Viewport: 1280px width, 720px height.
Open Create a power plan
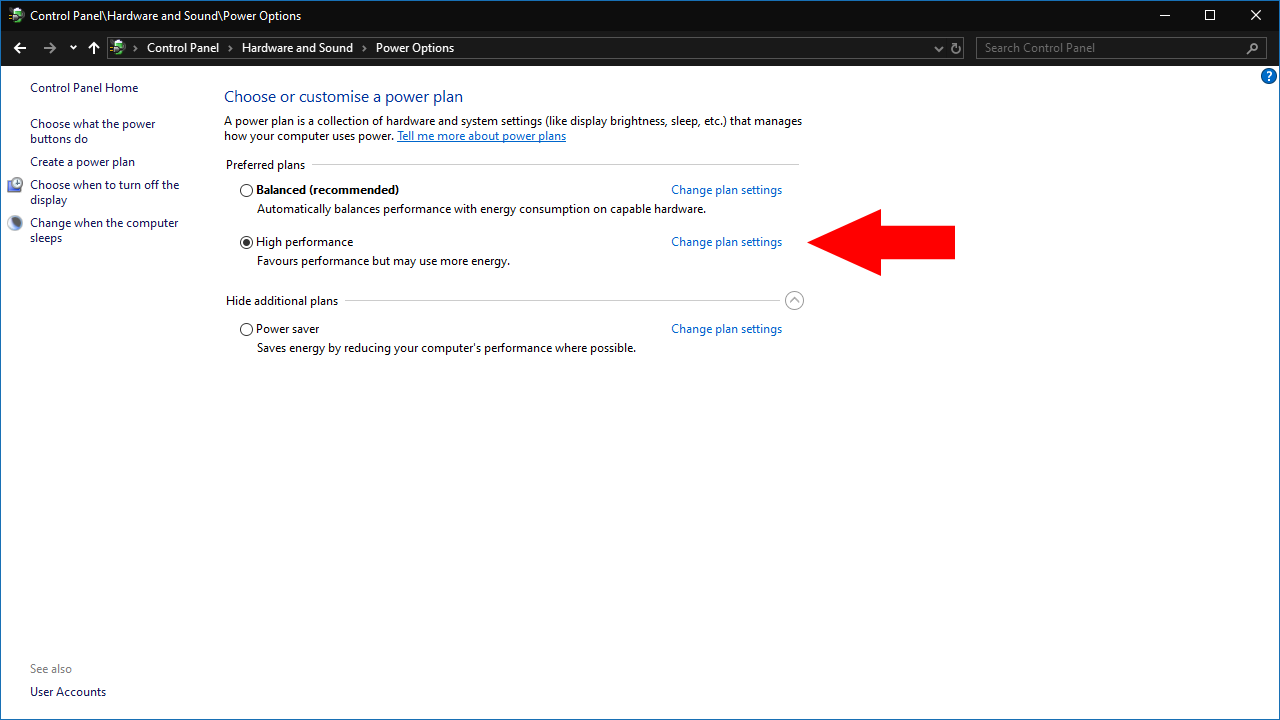point(82,162)
